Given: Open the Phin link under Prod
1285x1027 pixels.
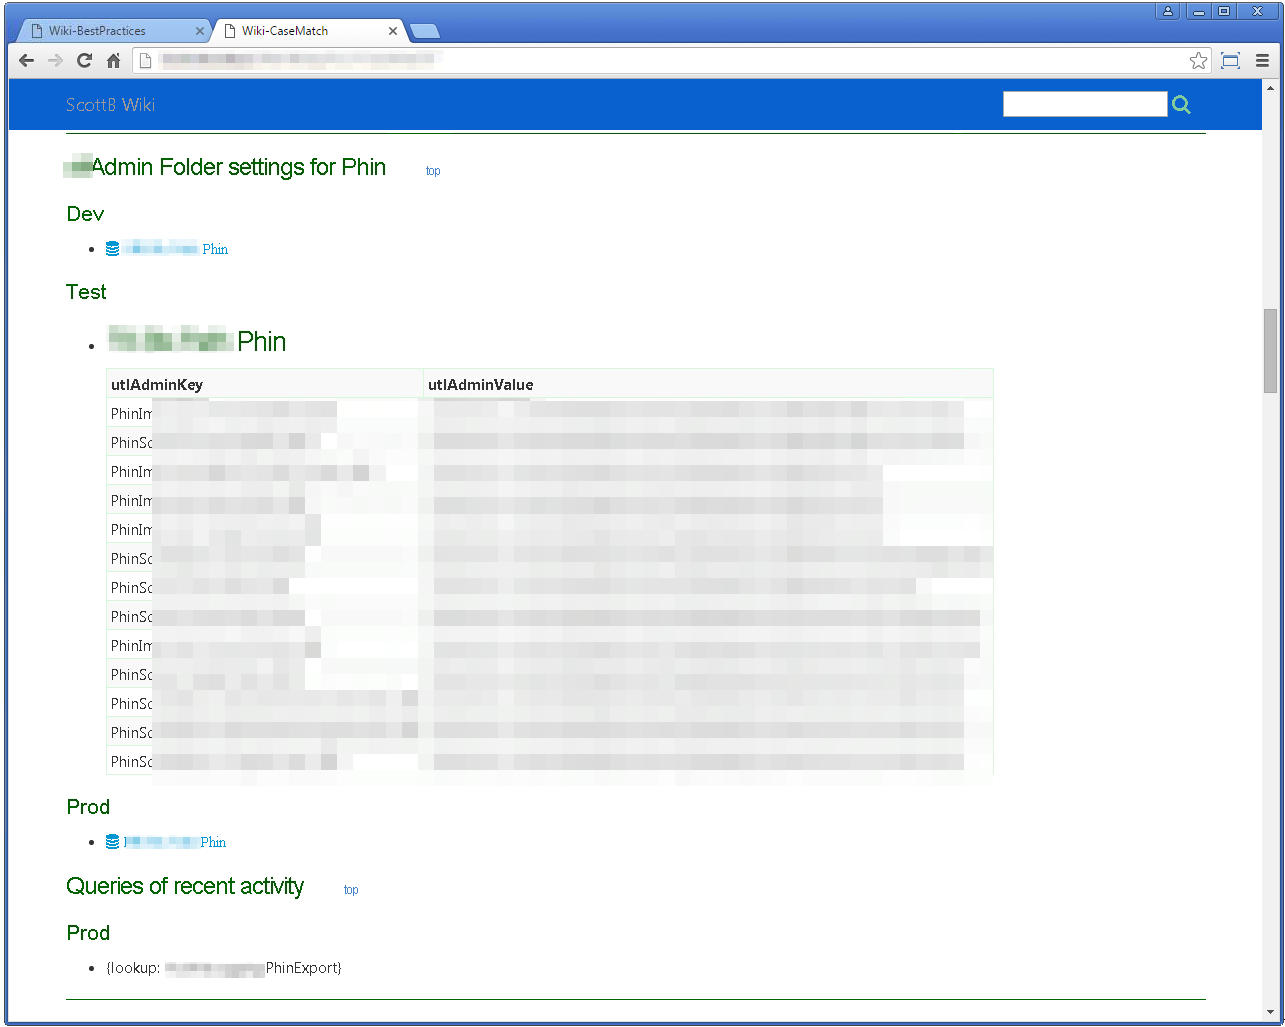Looking at the screenshot, I should (x=212, y=842).
